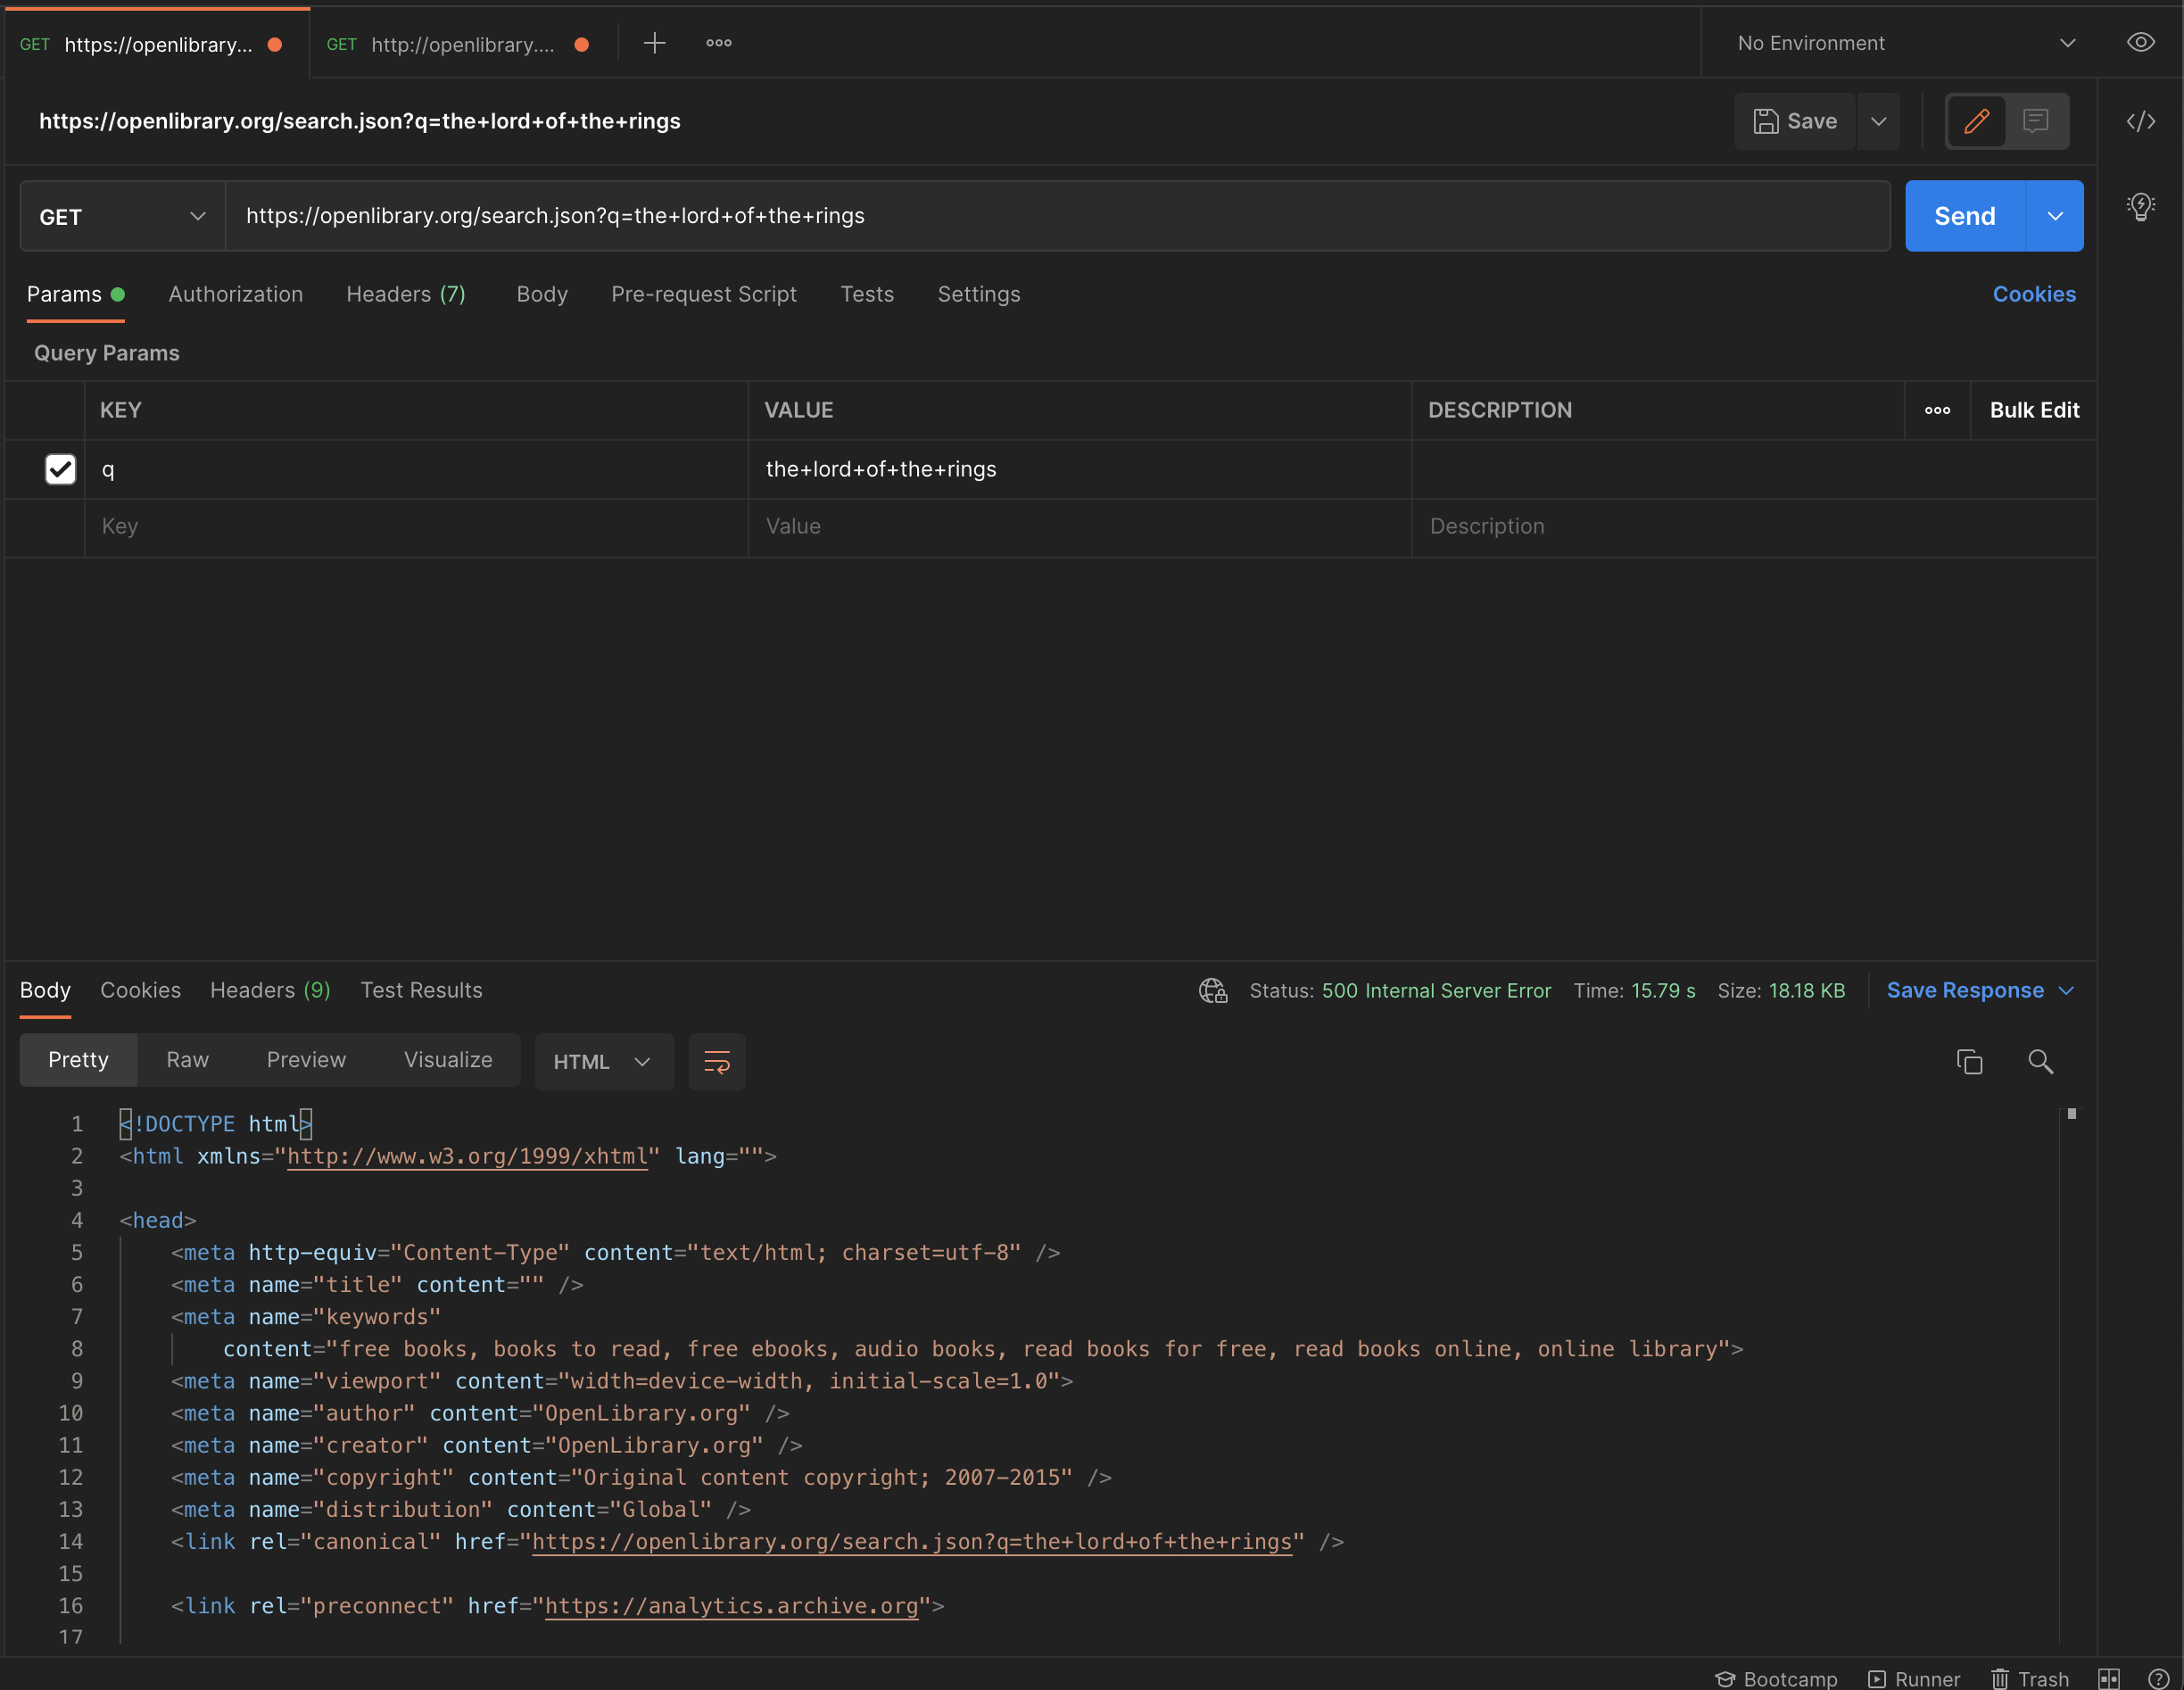Switch to documentation edit pencil mode
This screenshot has width=2184, height=1690.
pyautogui.click(x=1976, y=121)
